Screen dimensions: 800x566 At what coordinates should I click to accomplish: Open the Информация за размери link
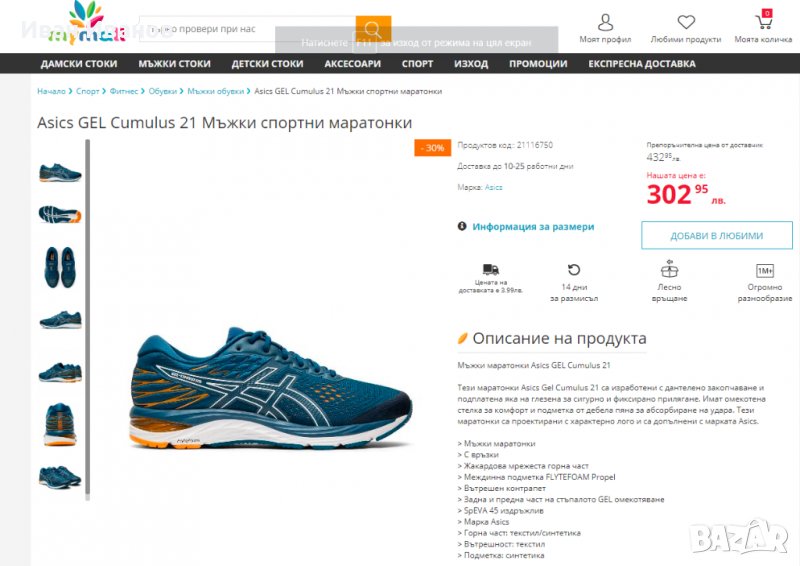[533, 227]
